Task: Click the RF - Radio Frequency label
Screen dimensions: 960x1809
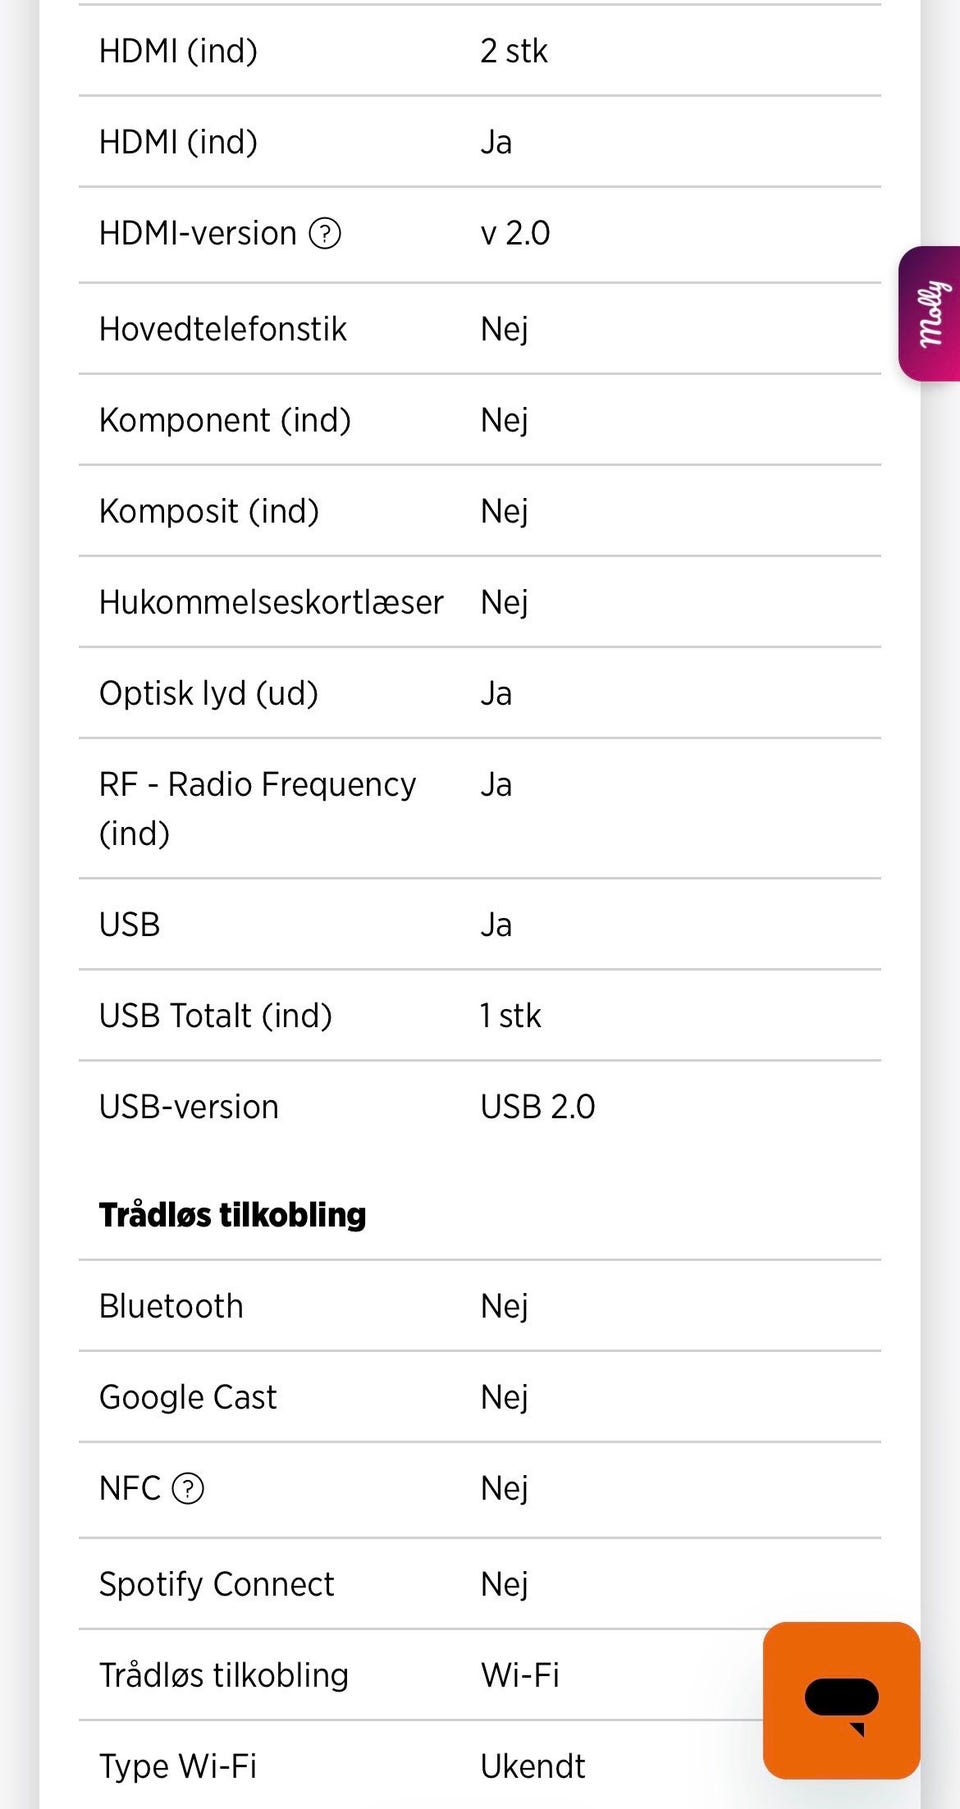Action: pos(257,785)
